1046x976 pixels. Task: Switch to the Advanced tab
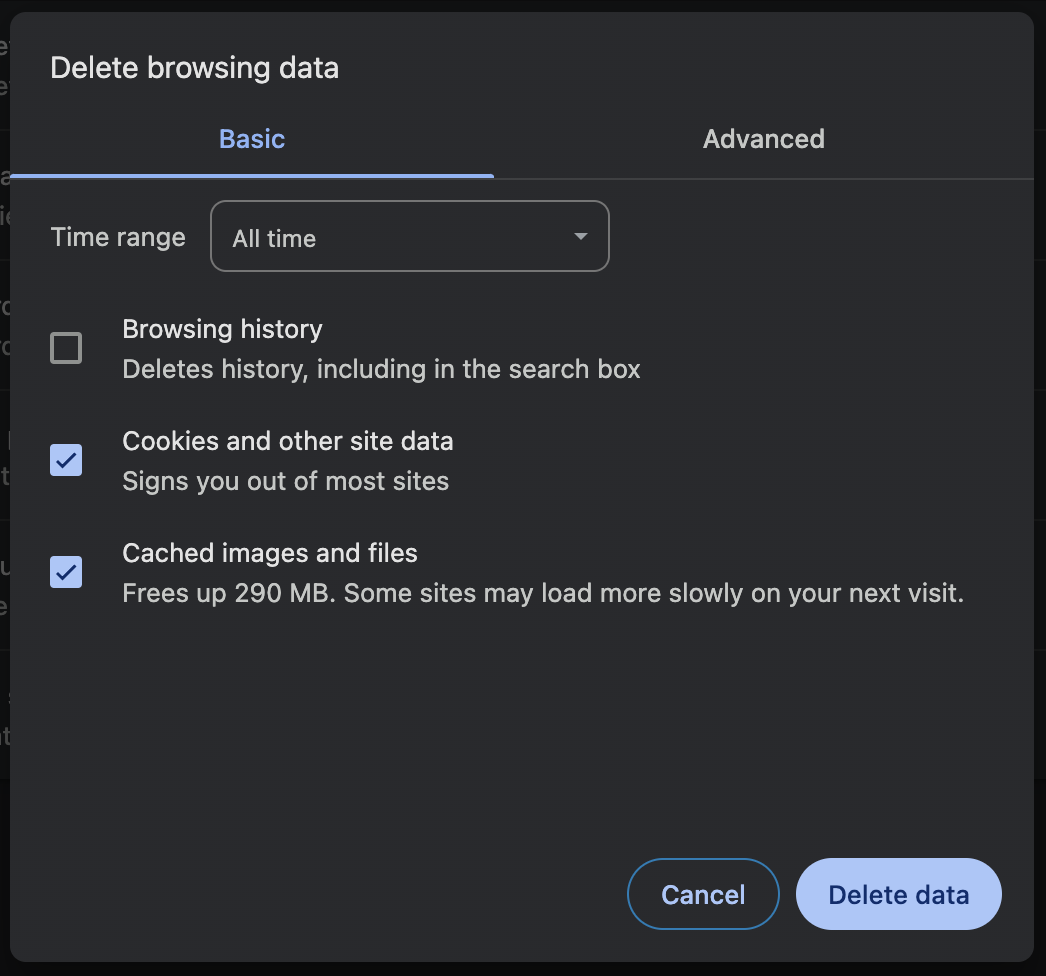pos(763,139)
